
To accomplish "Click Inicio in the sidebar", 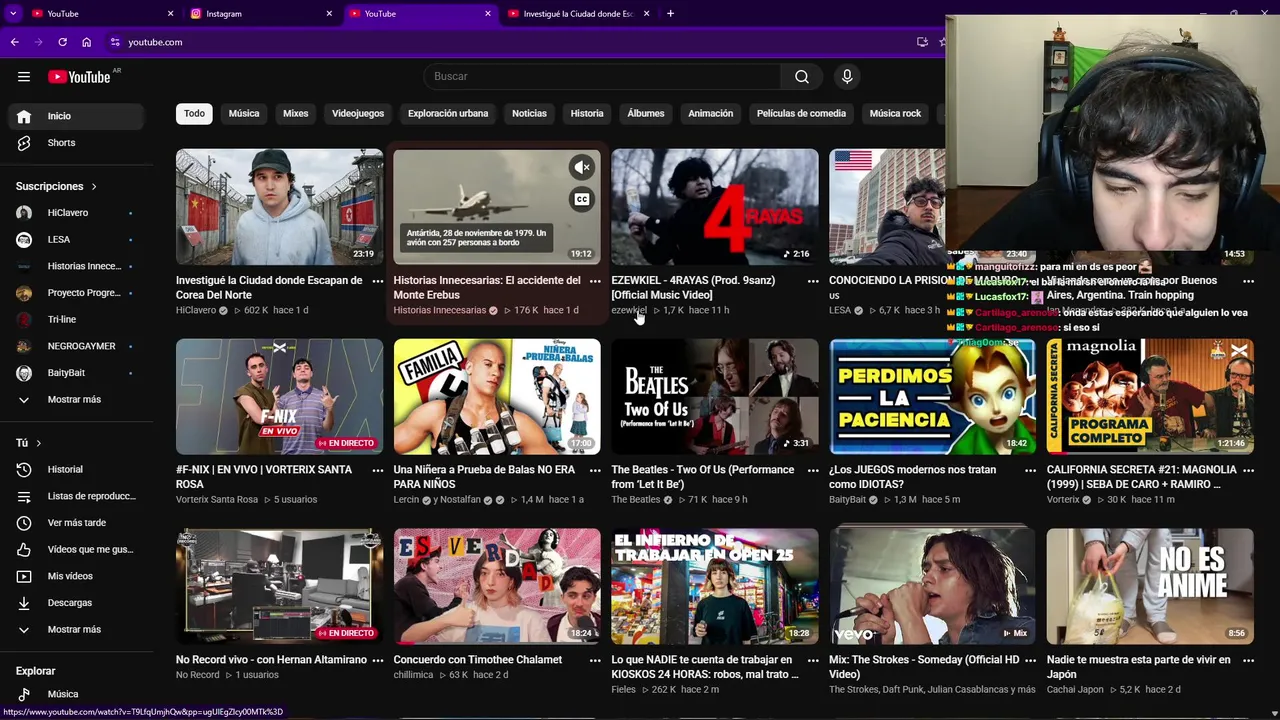I will (x=76, y=116).
